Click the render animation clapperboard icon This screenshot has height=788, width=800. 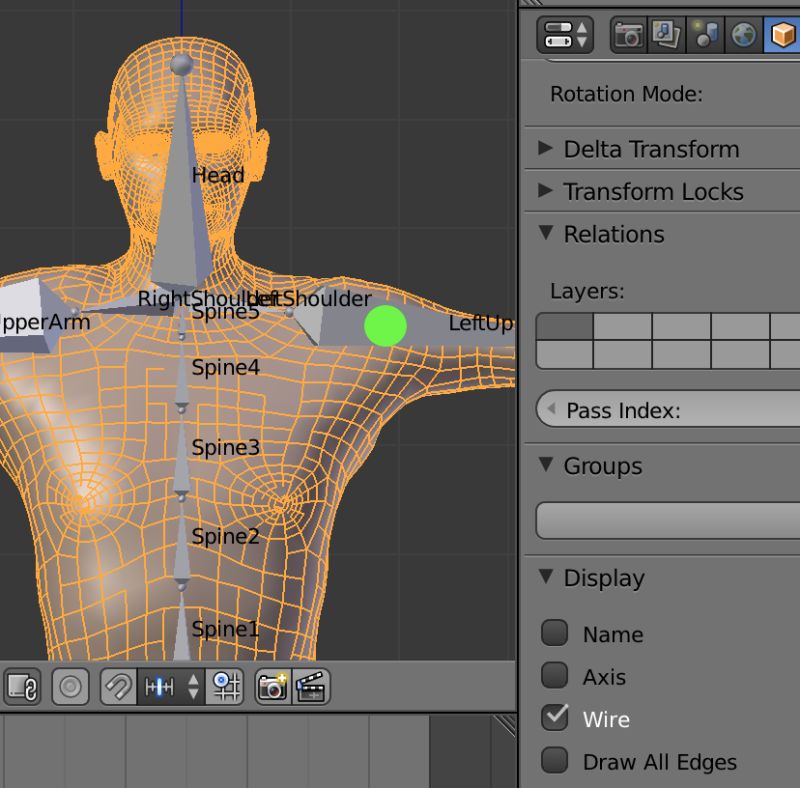click(312, 686)
